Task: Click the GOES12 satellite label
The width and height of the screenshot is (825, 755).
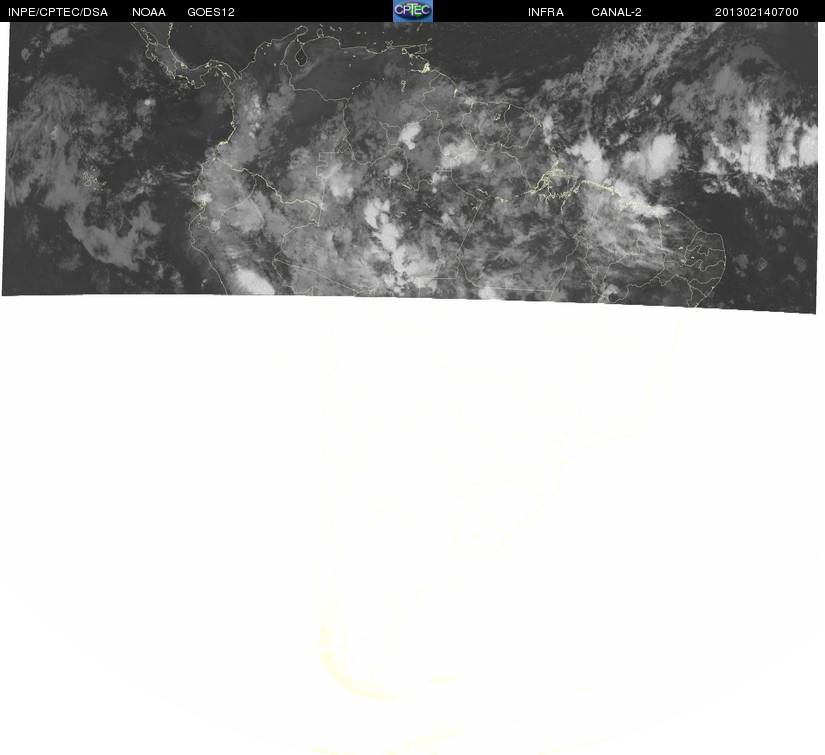Action: (211, 12)
